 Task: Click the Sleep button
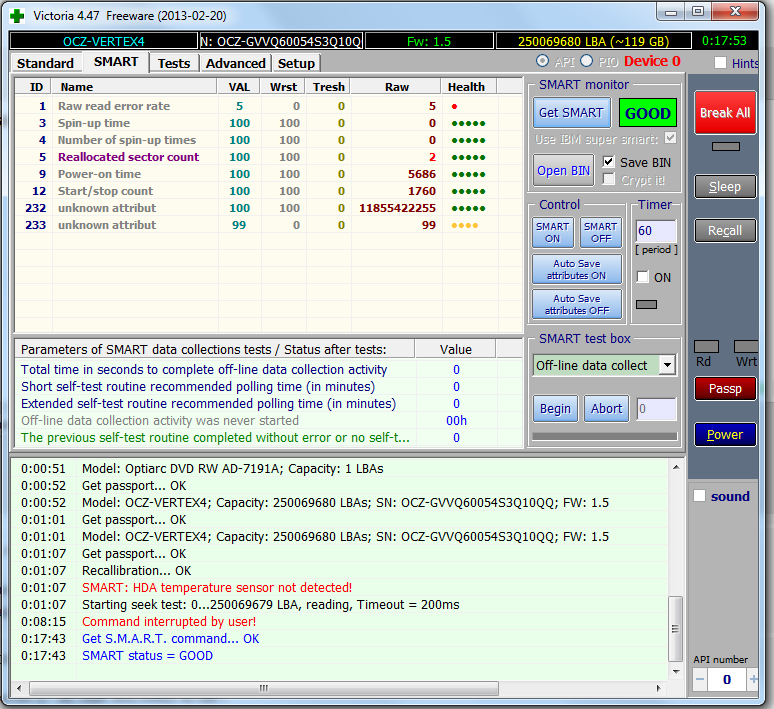725,187
